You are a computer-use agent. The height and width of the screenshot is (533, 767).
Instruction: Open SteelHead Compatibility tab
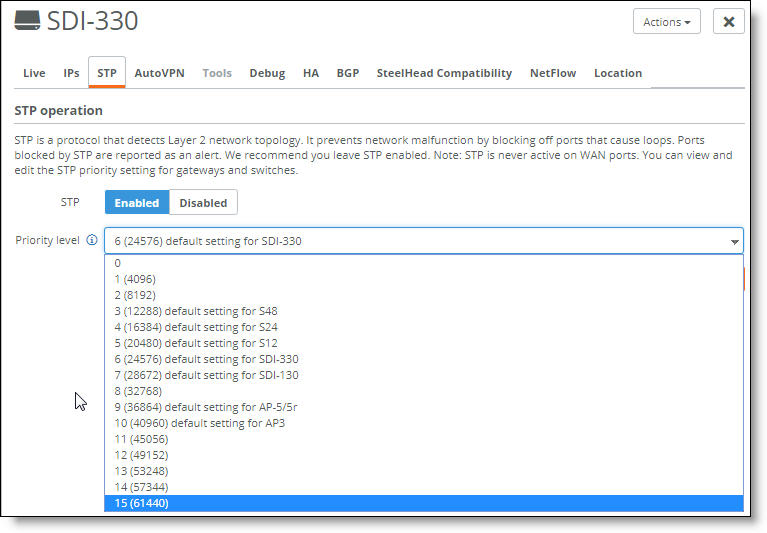pos(444,73)
